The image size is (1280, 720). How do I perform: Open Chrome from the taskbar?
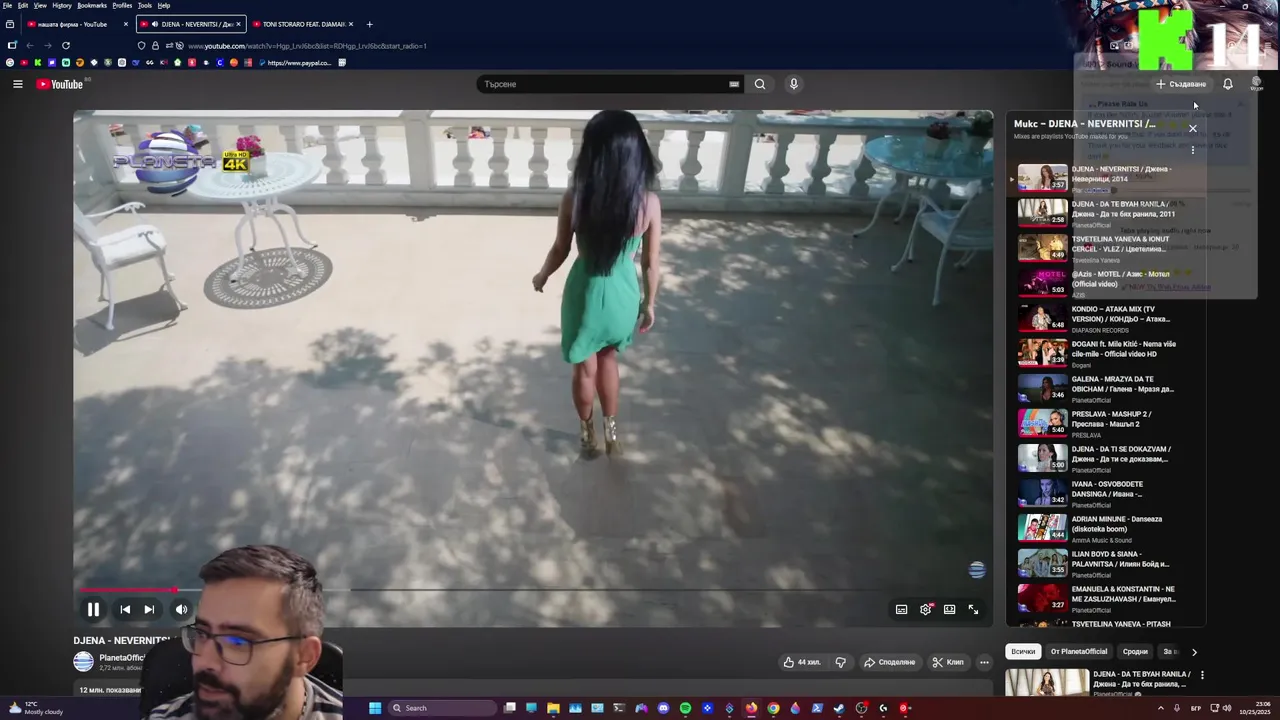773,708
